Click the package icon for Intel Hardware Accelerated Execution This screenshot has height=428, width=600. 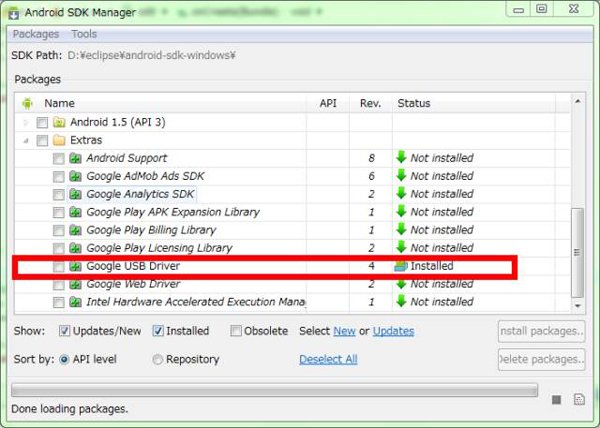[75, 302]
